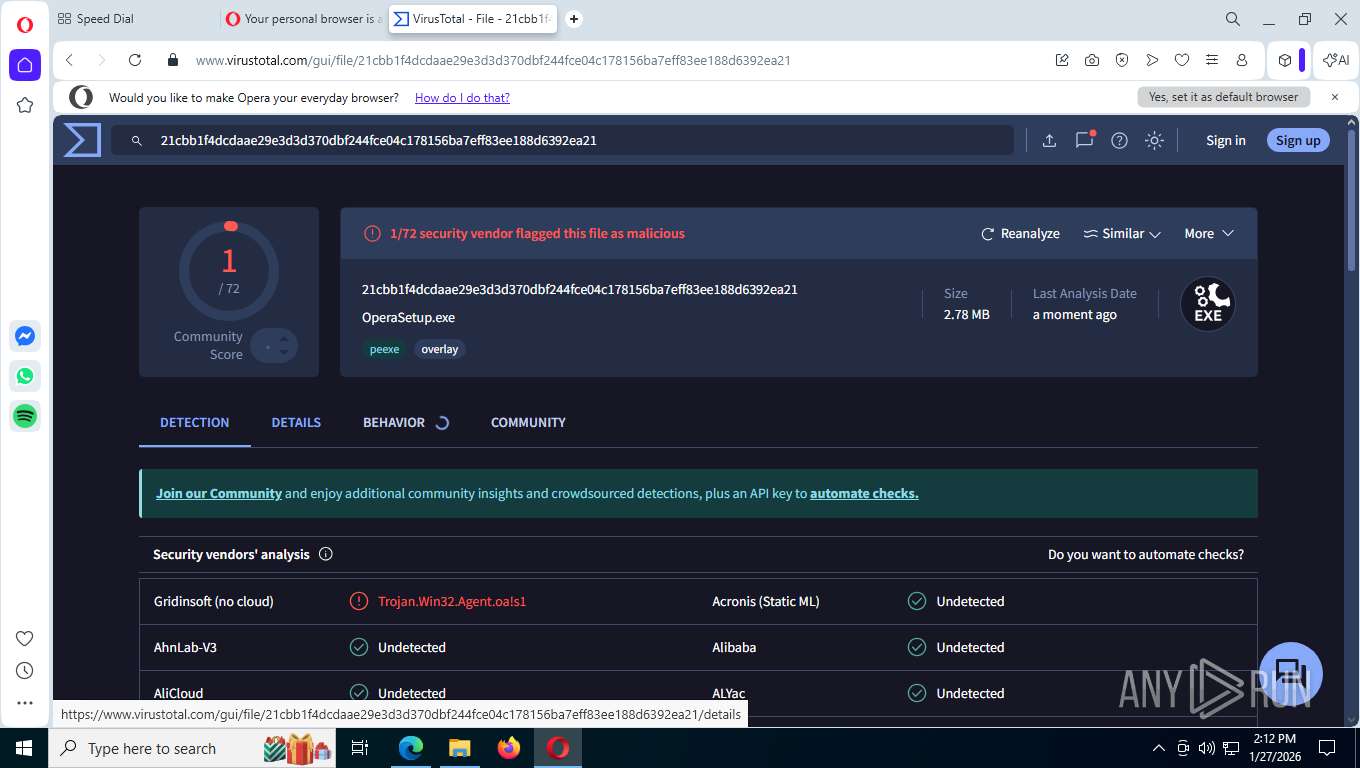Open VirusTotal notifications chat icon
This screenshot has width=1360, height=768.
click(x=1085, y=140)
